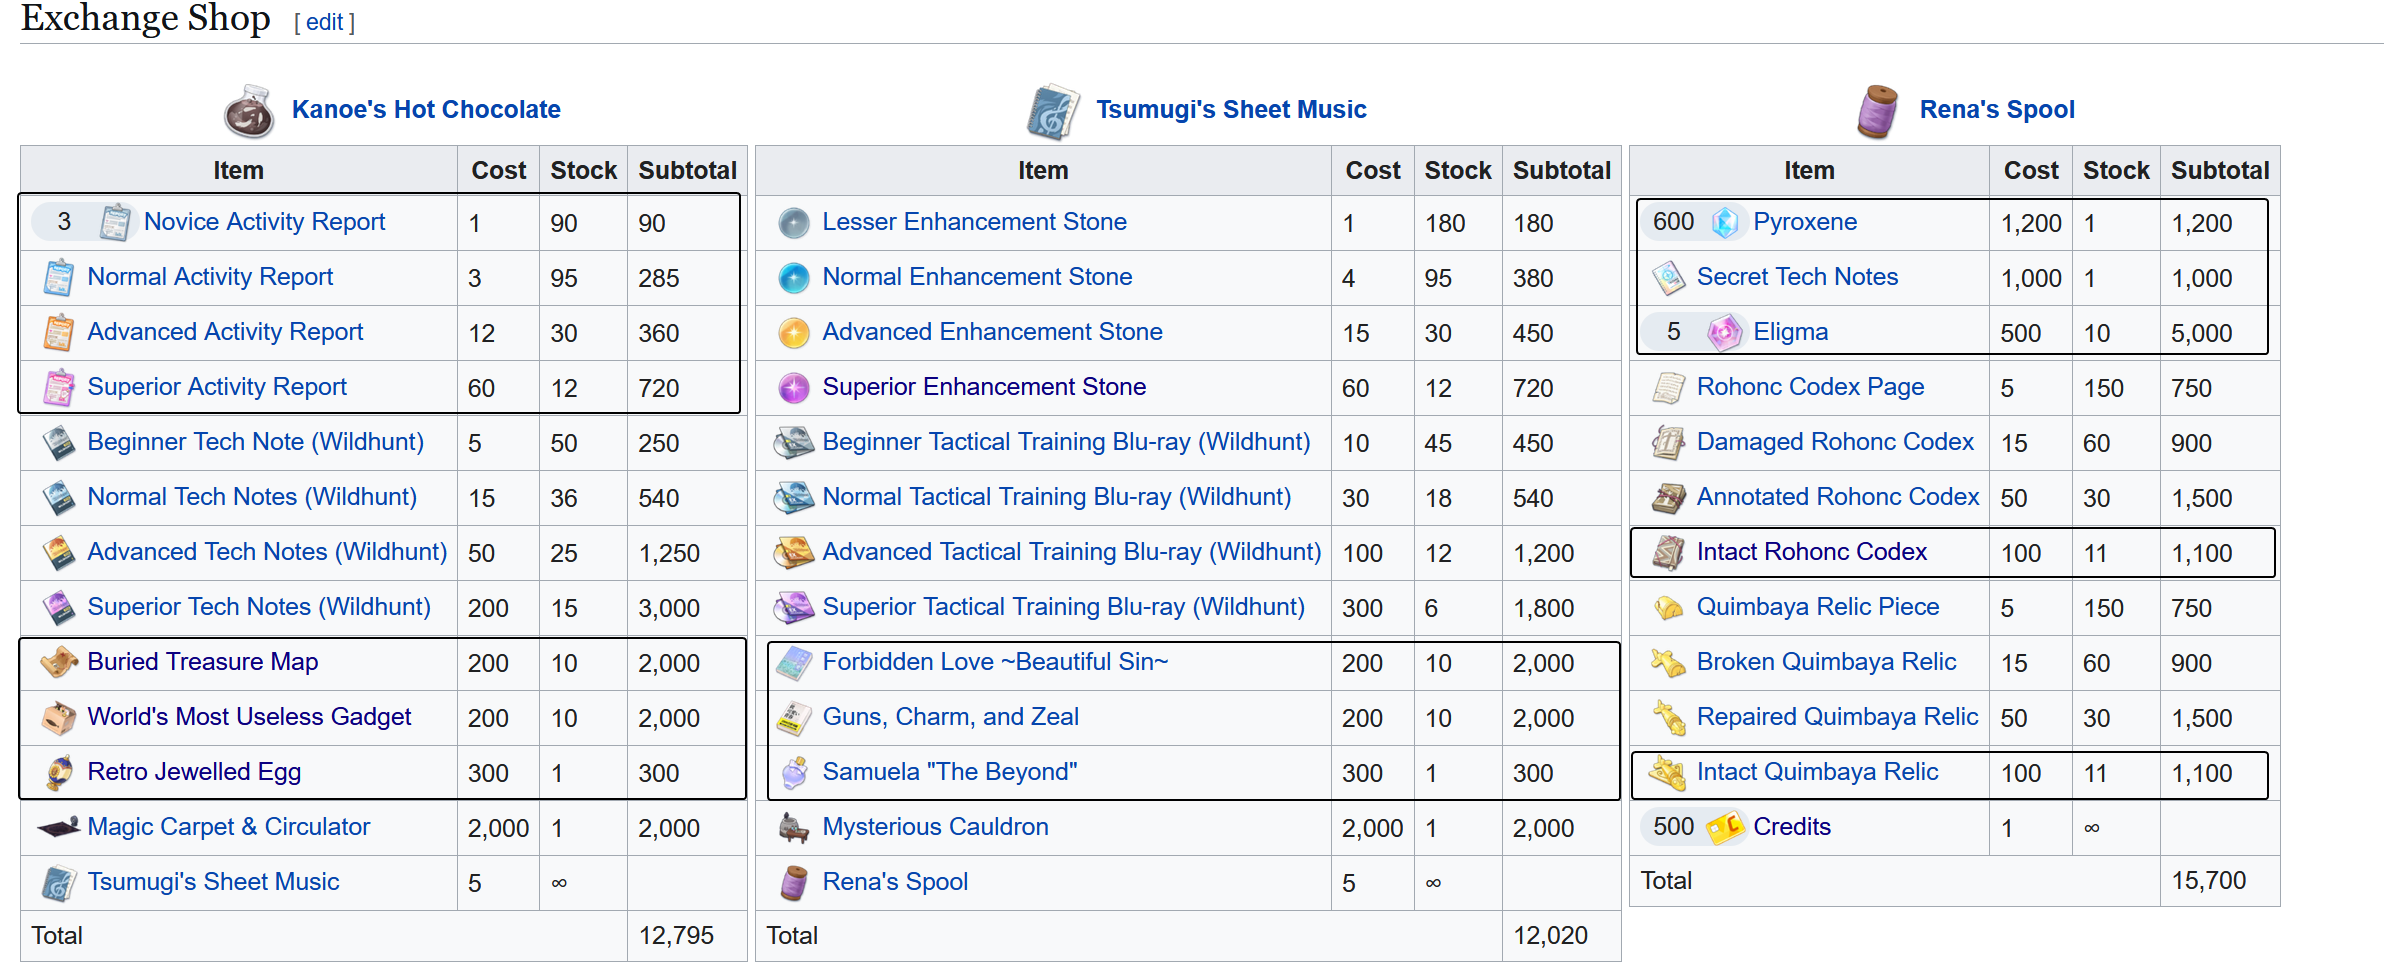Click the Retro Jewelled Egg icon

click(x=59, y=772)
